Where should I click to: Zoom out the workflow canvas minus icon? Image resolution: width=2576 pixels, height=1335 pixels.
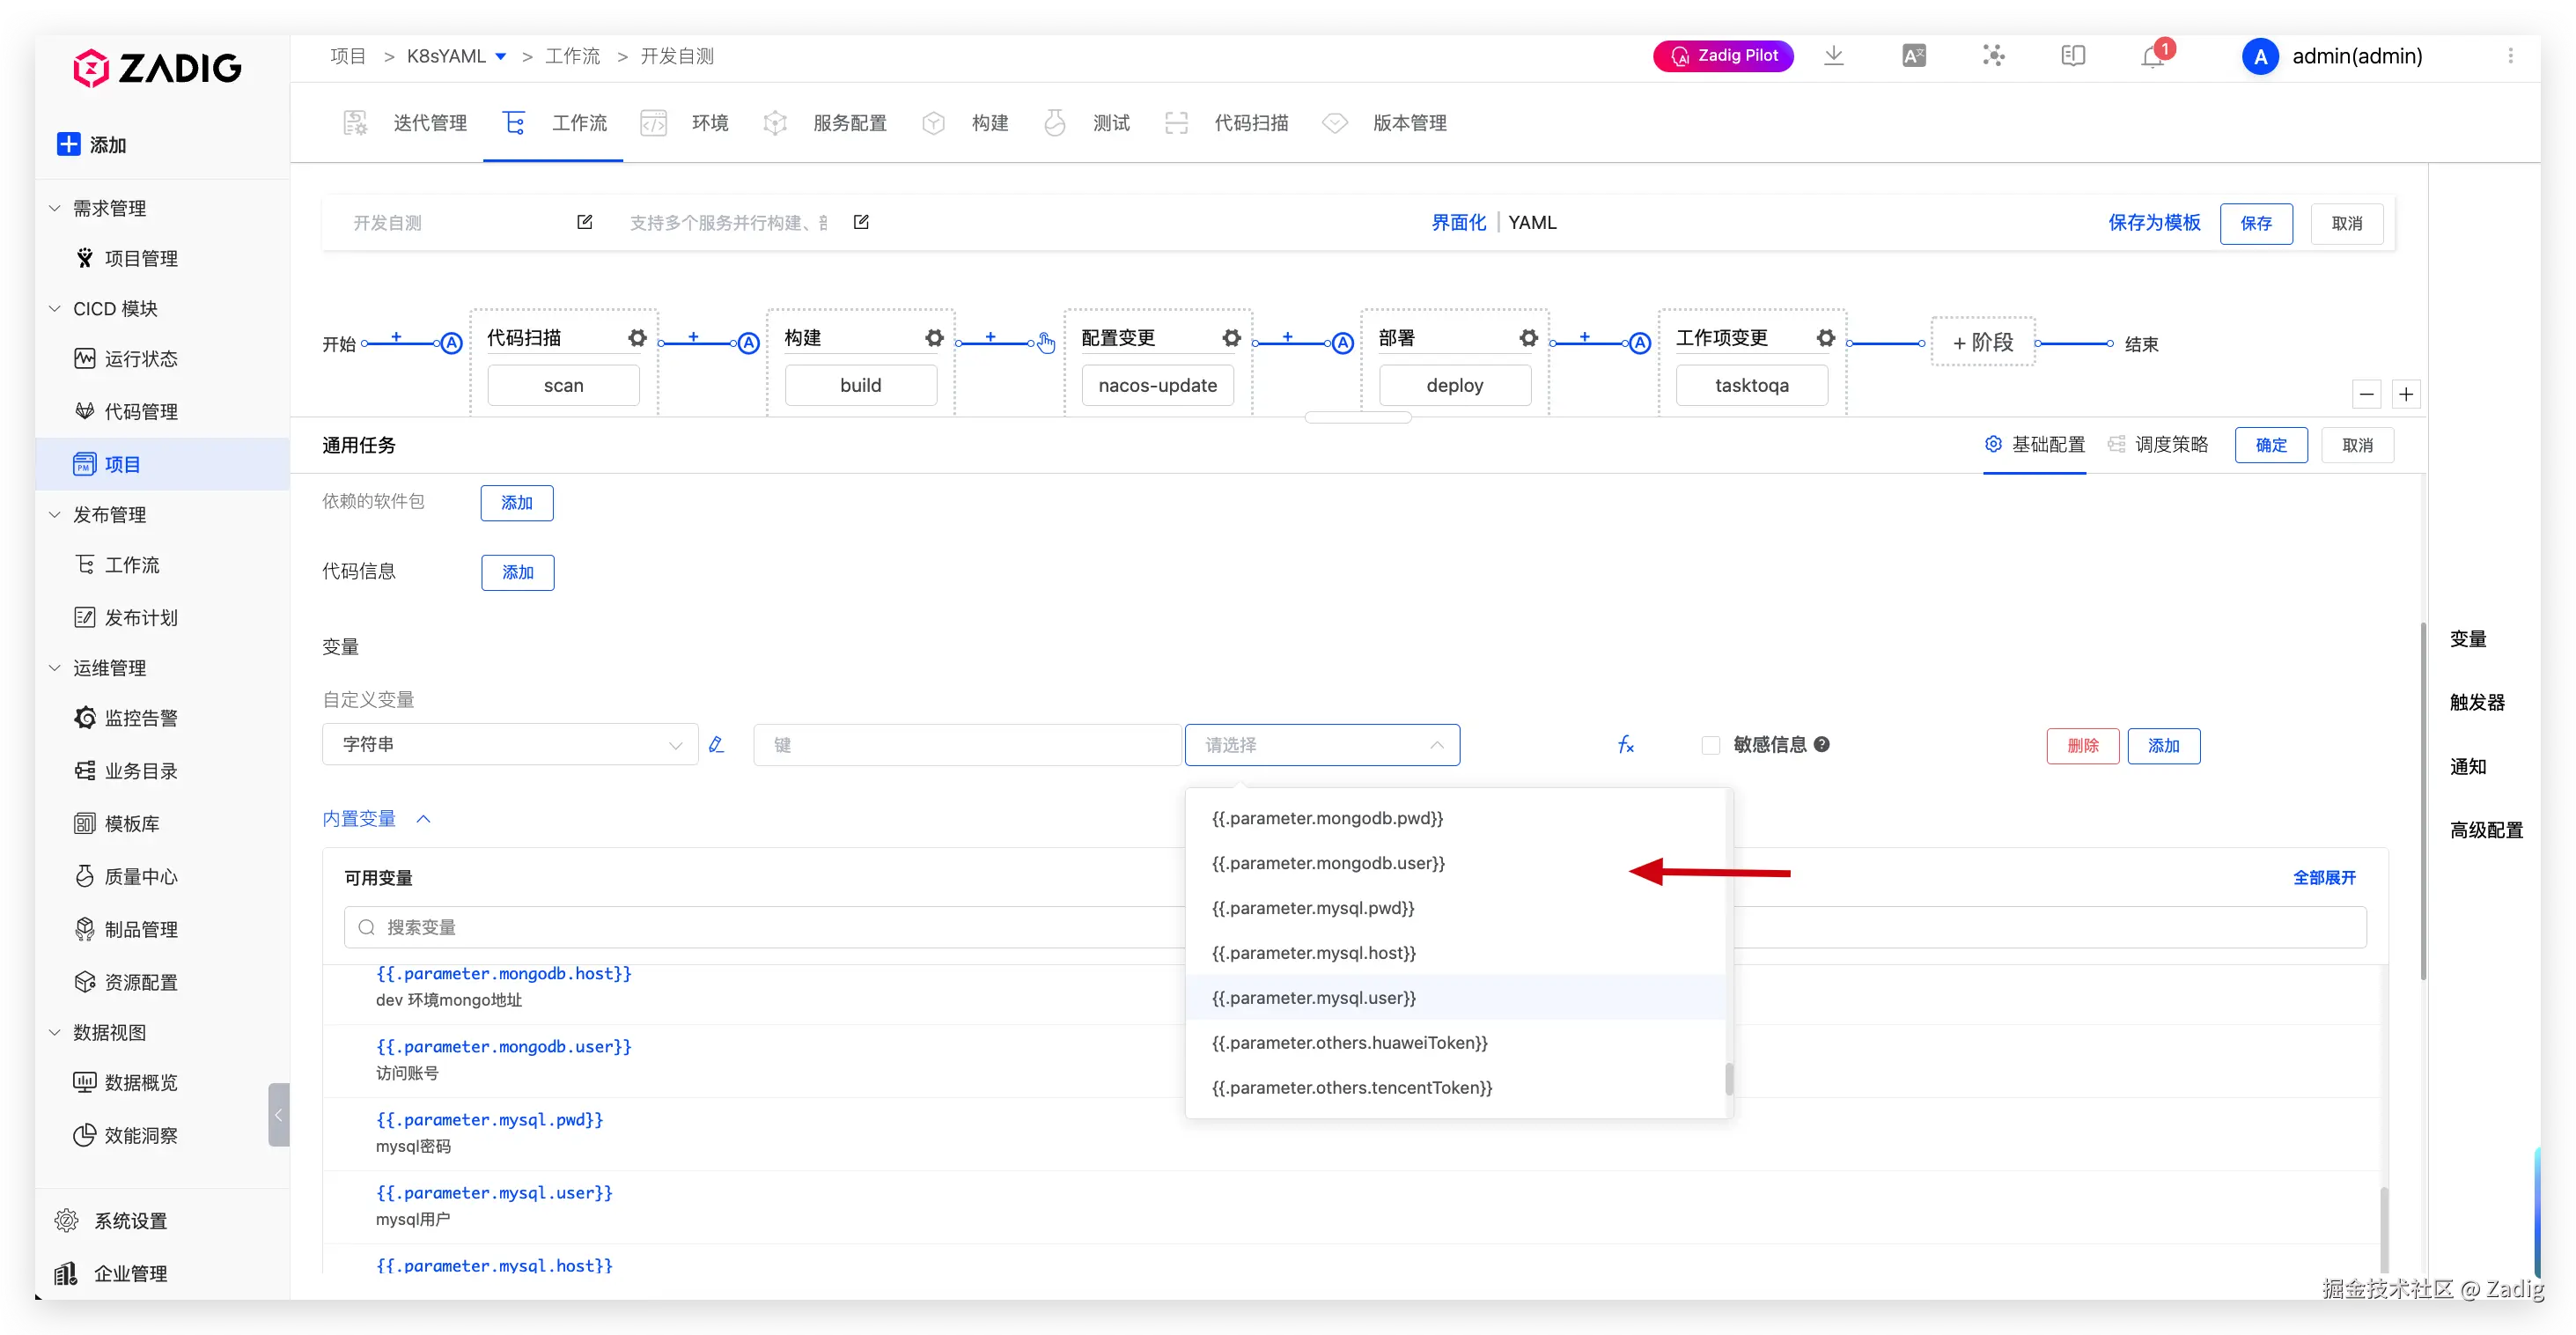(2366, 394)
